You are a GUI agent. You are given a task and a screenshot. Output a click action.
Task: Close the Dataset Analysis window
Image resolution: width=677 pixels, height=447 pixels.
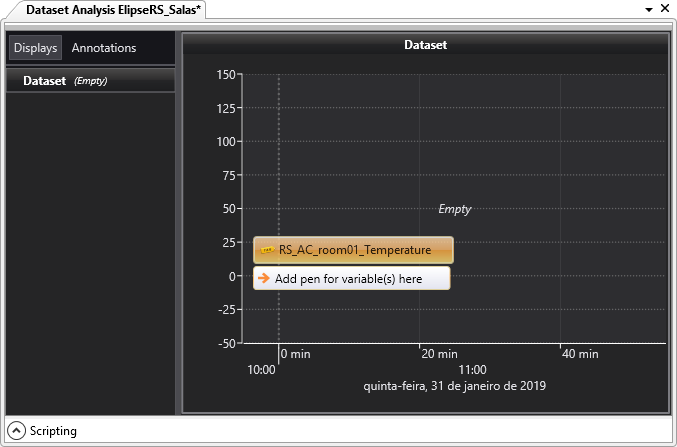[x=664, y=9]
